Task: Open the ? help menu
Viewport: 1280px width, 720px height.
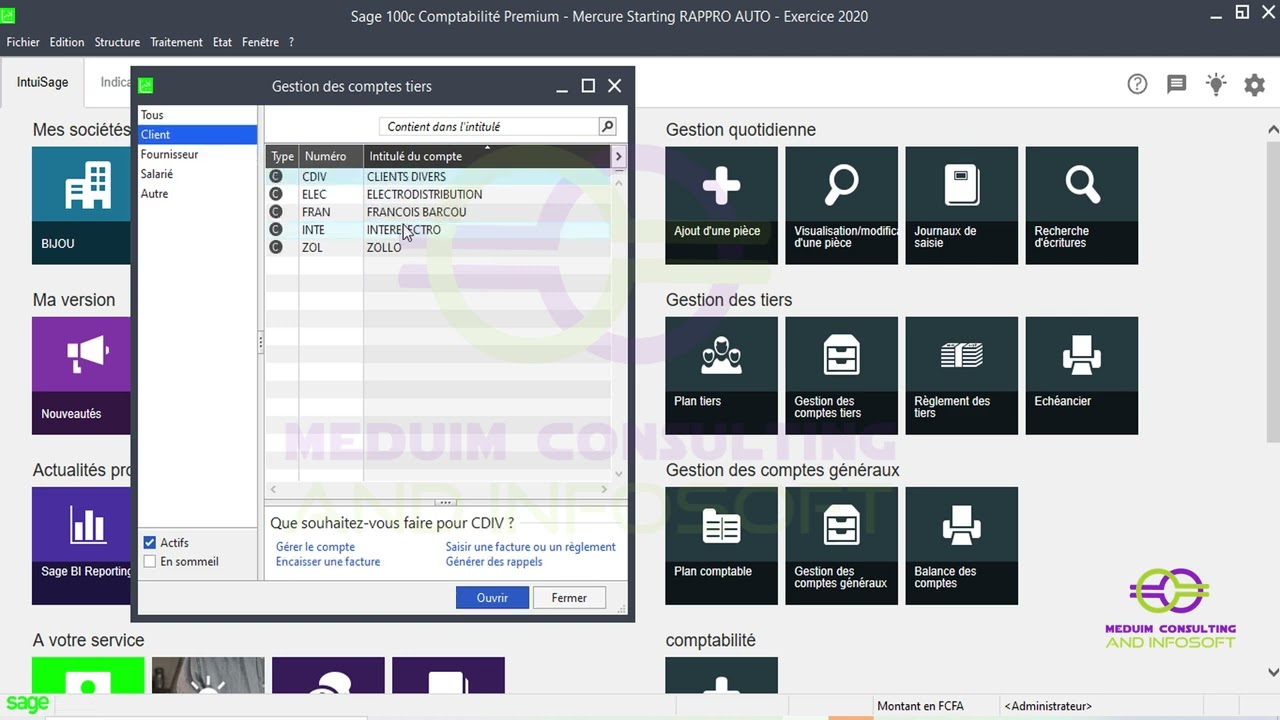Action: click(x=291, y=42)
